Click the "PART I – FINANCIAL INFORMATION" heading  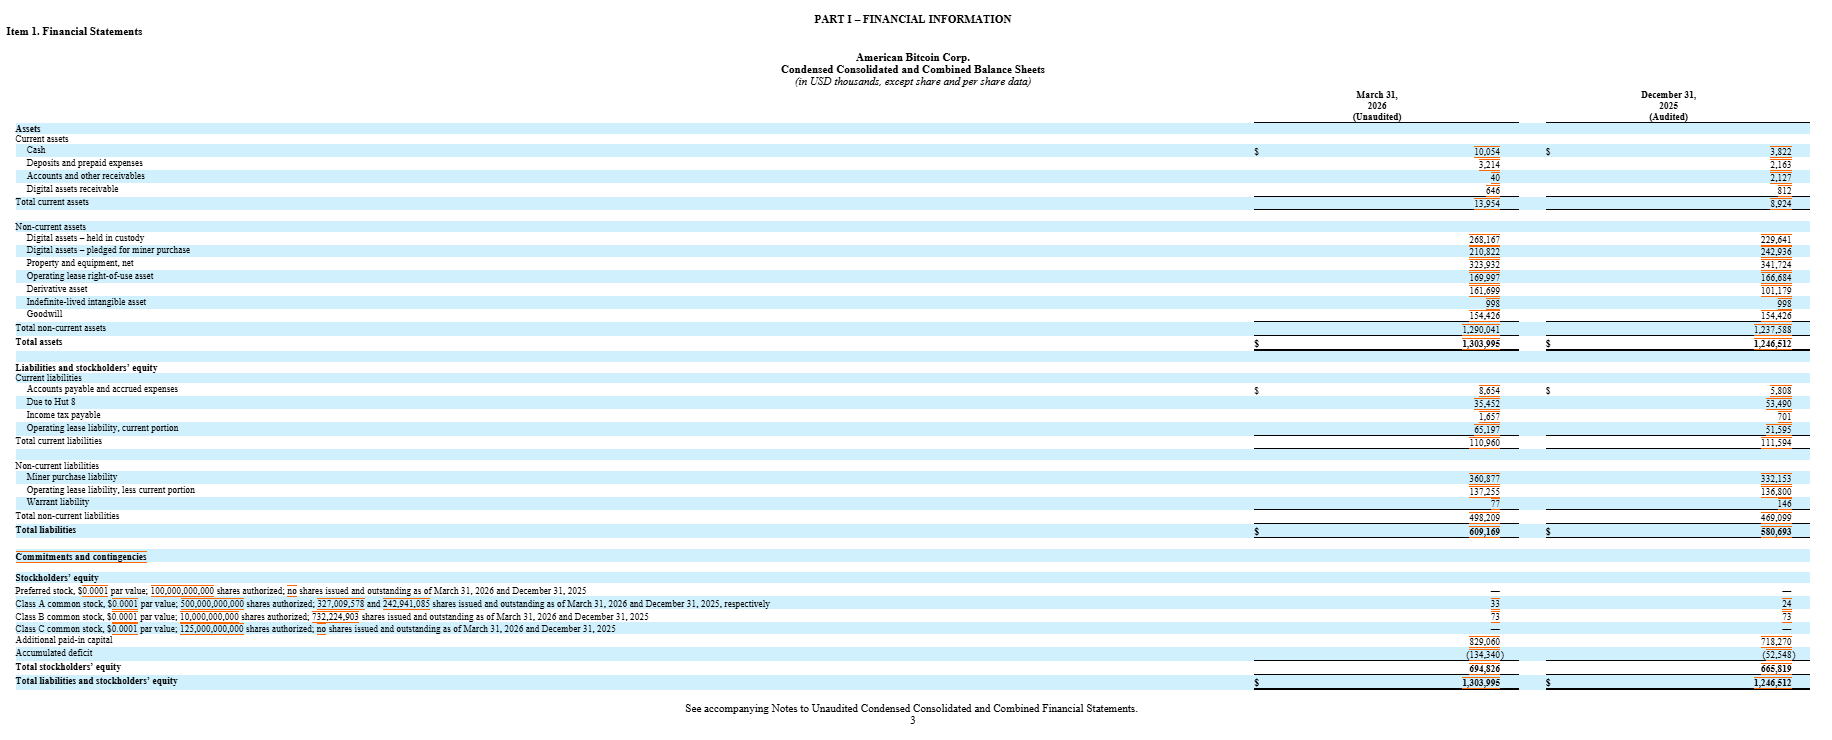coord(912,19)
